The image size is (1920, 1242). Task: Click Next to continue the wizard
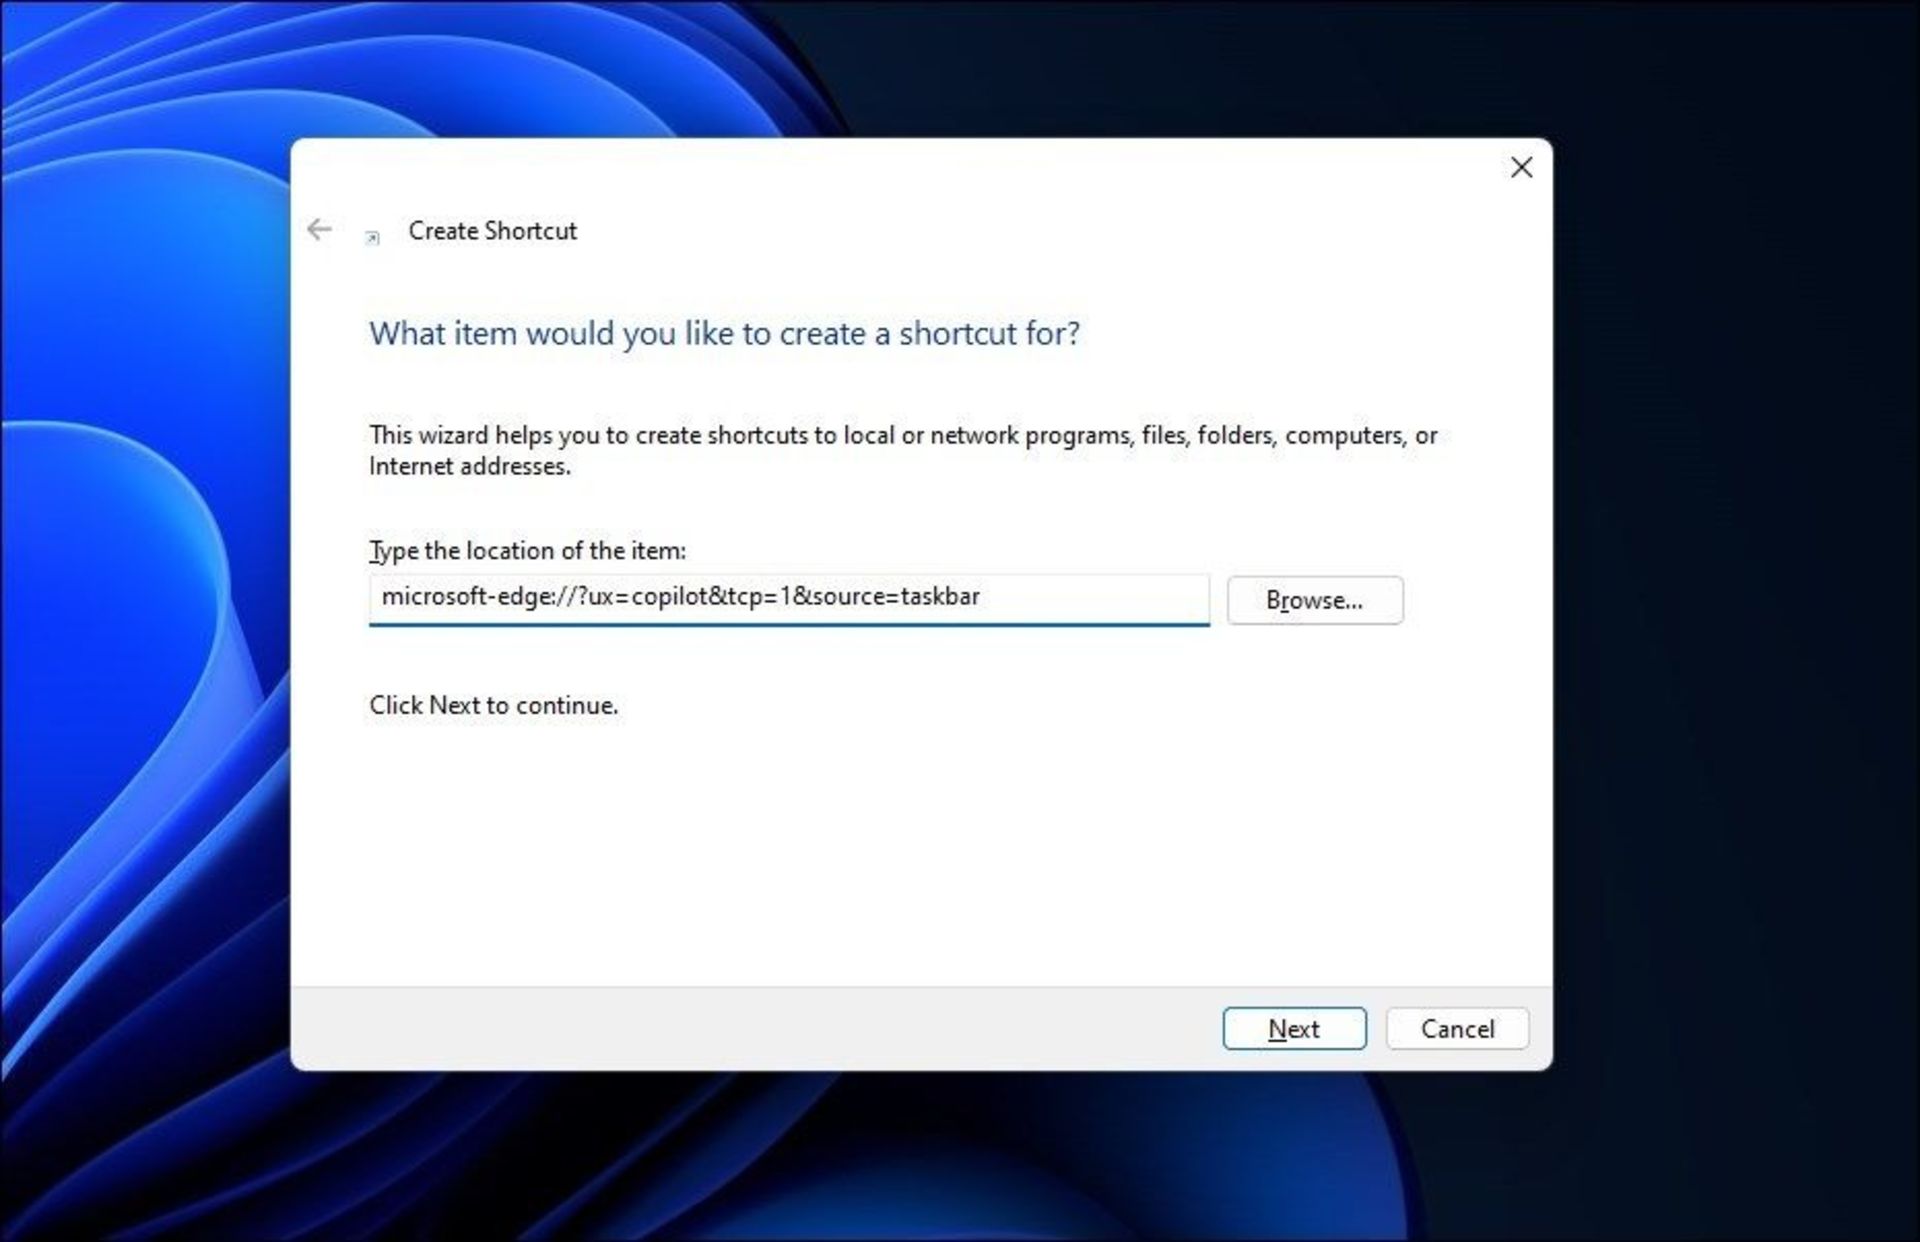(1293, 1028)
